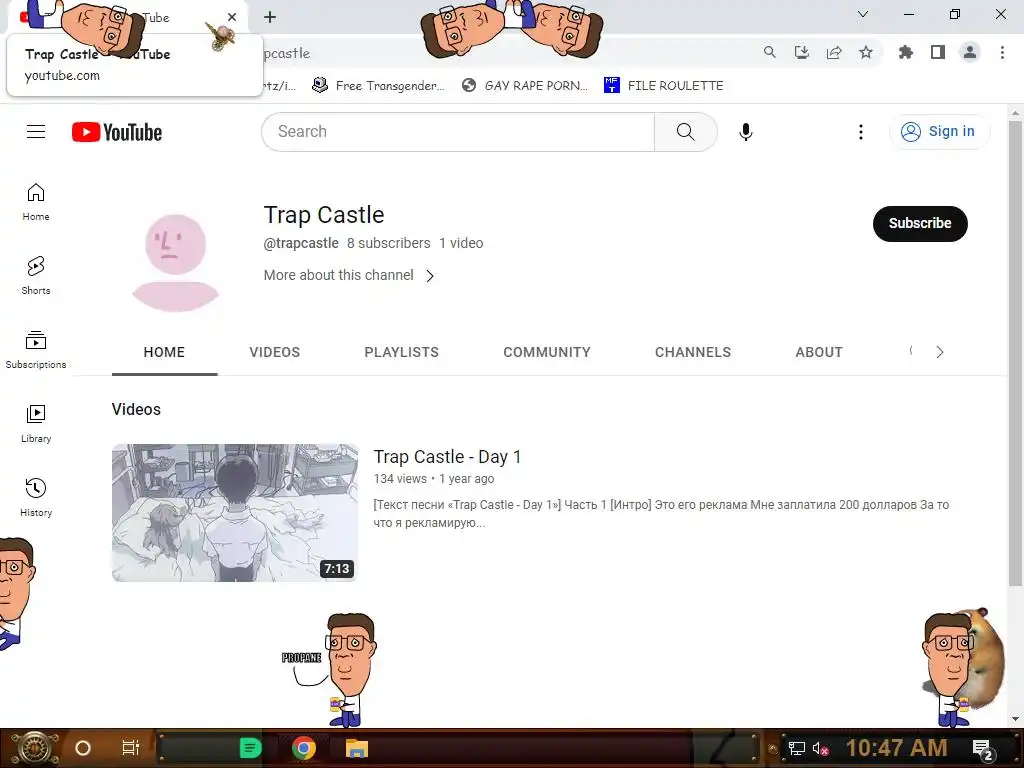Open the Trap Castle - Day 1 video title

coord(447,456)
